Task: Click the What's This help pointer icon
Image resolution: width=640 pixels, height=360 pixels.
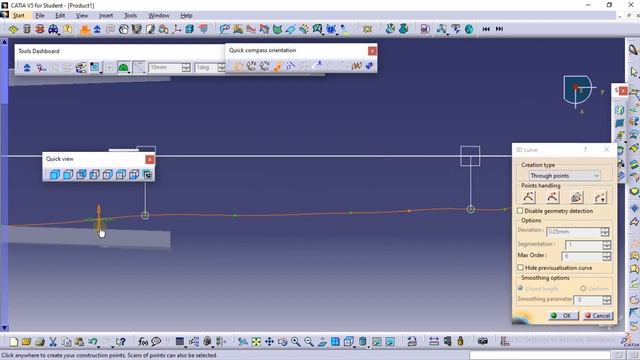Action: pos(120,342)
